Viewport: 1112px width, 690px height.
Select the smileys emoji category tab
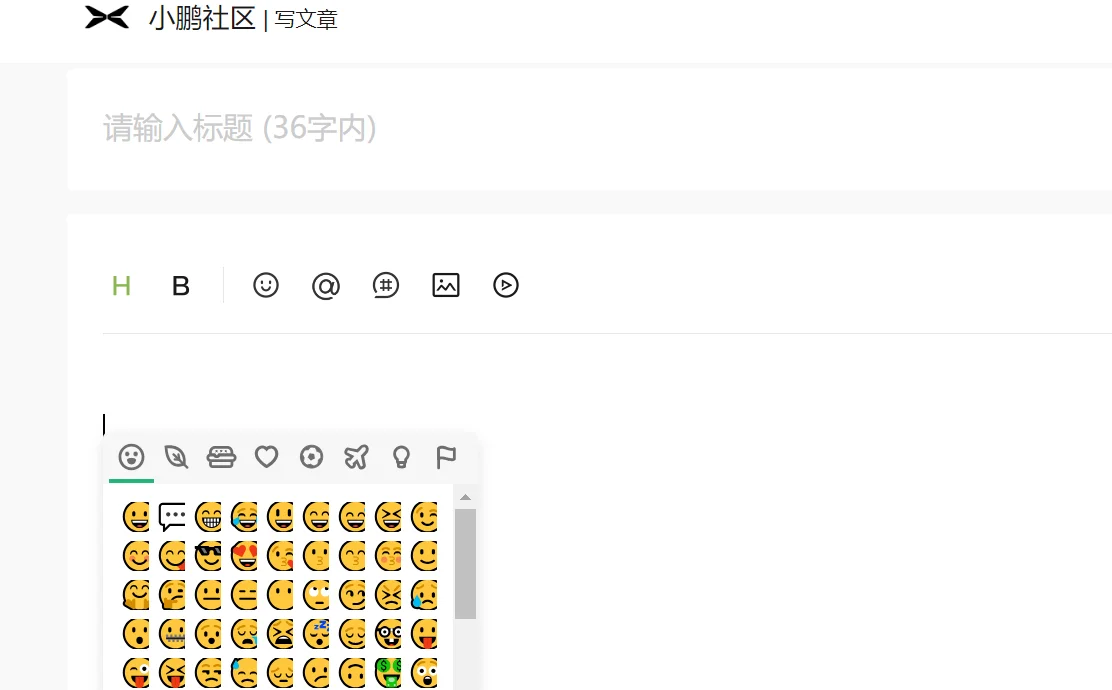[131, 457]
